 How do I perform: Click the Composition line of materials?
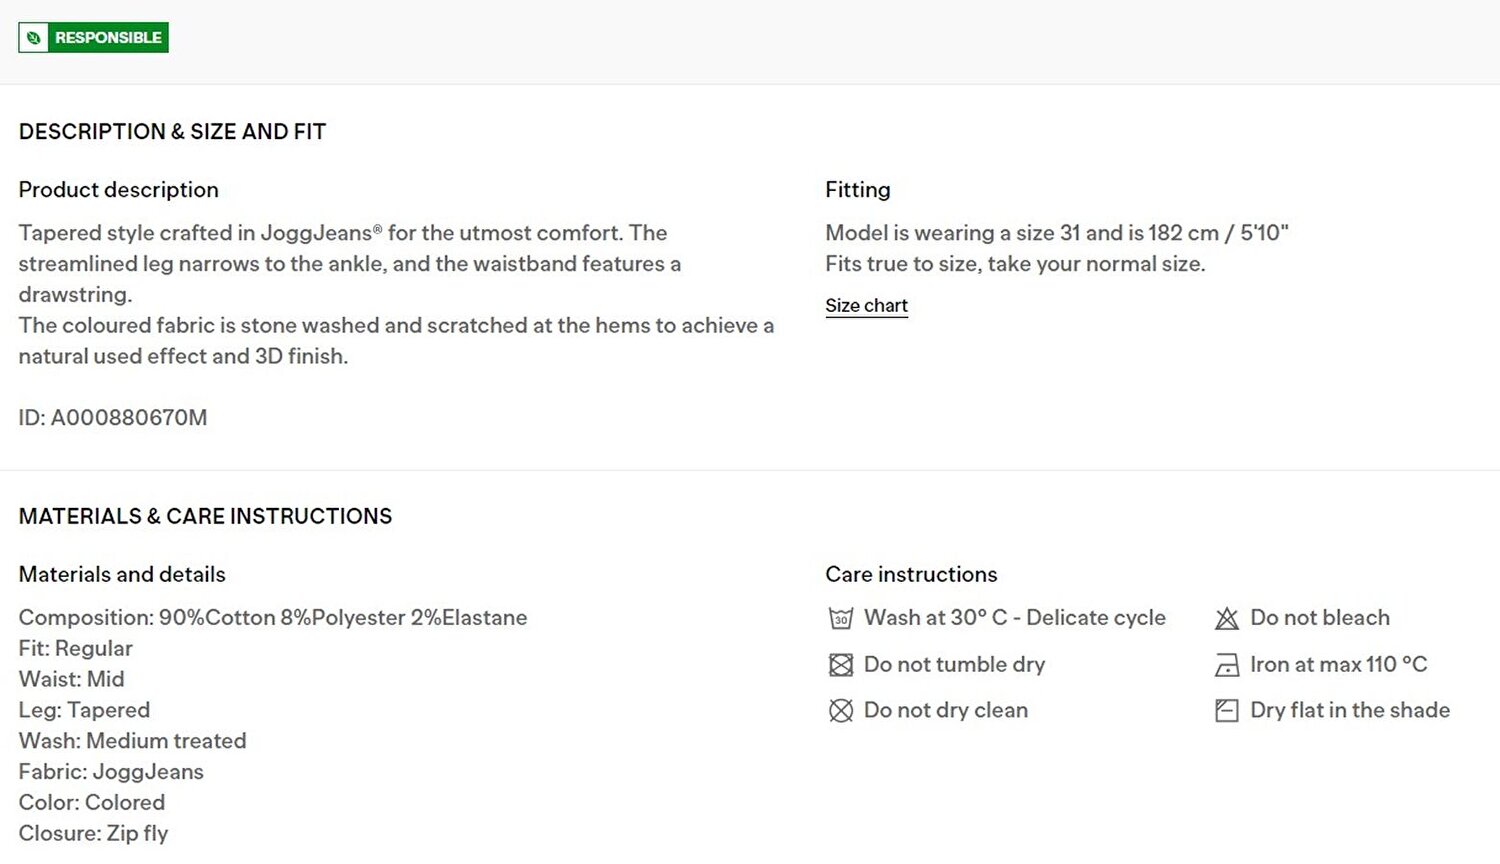point(273,618)
